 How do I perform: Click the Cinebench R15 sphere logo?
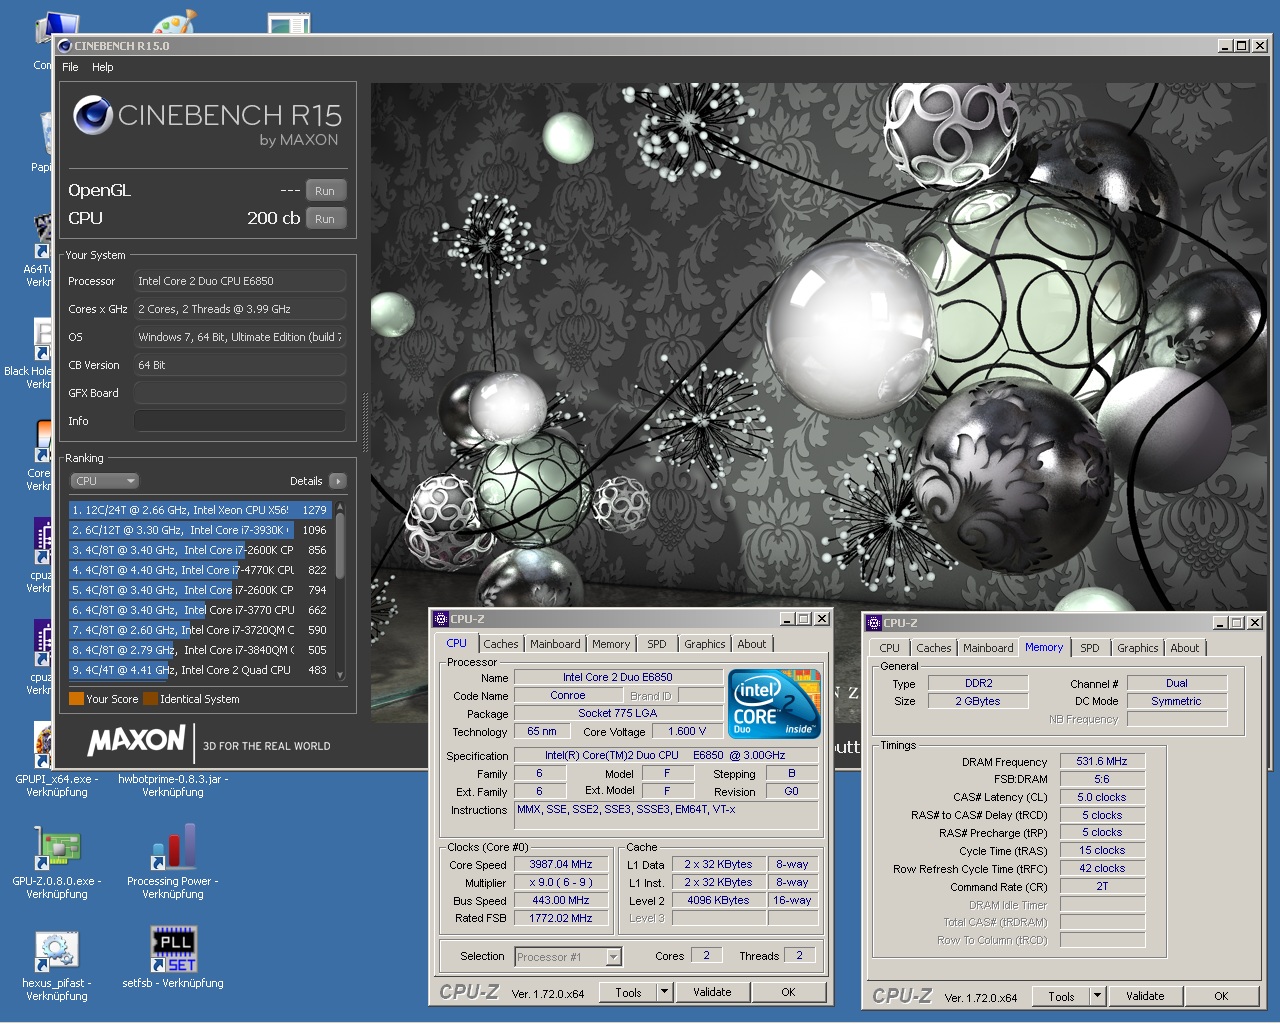(92, 115)
